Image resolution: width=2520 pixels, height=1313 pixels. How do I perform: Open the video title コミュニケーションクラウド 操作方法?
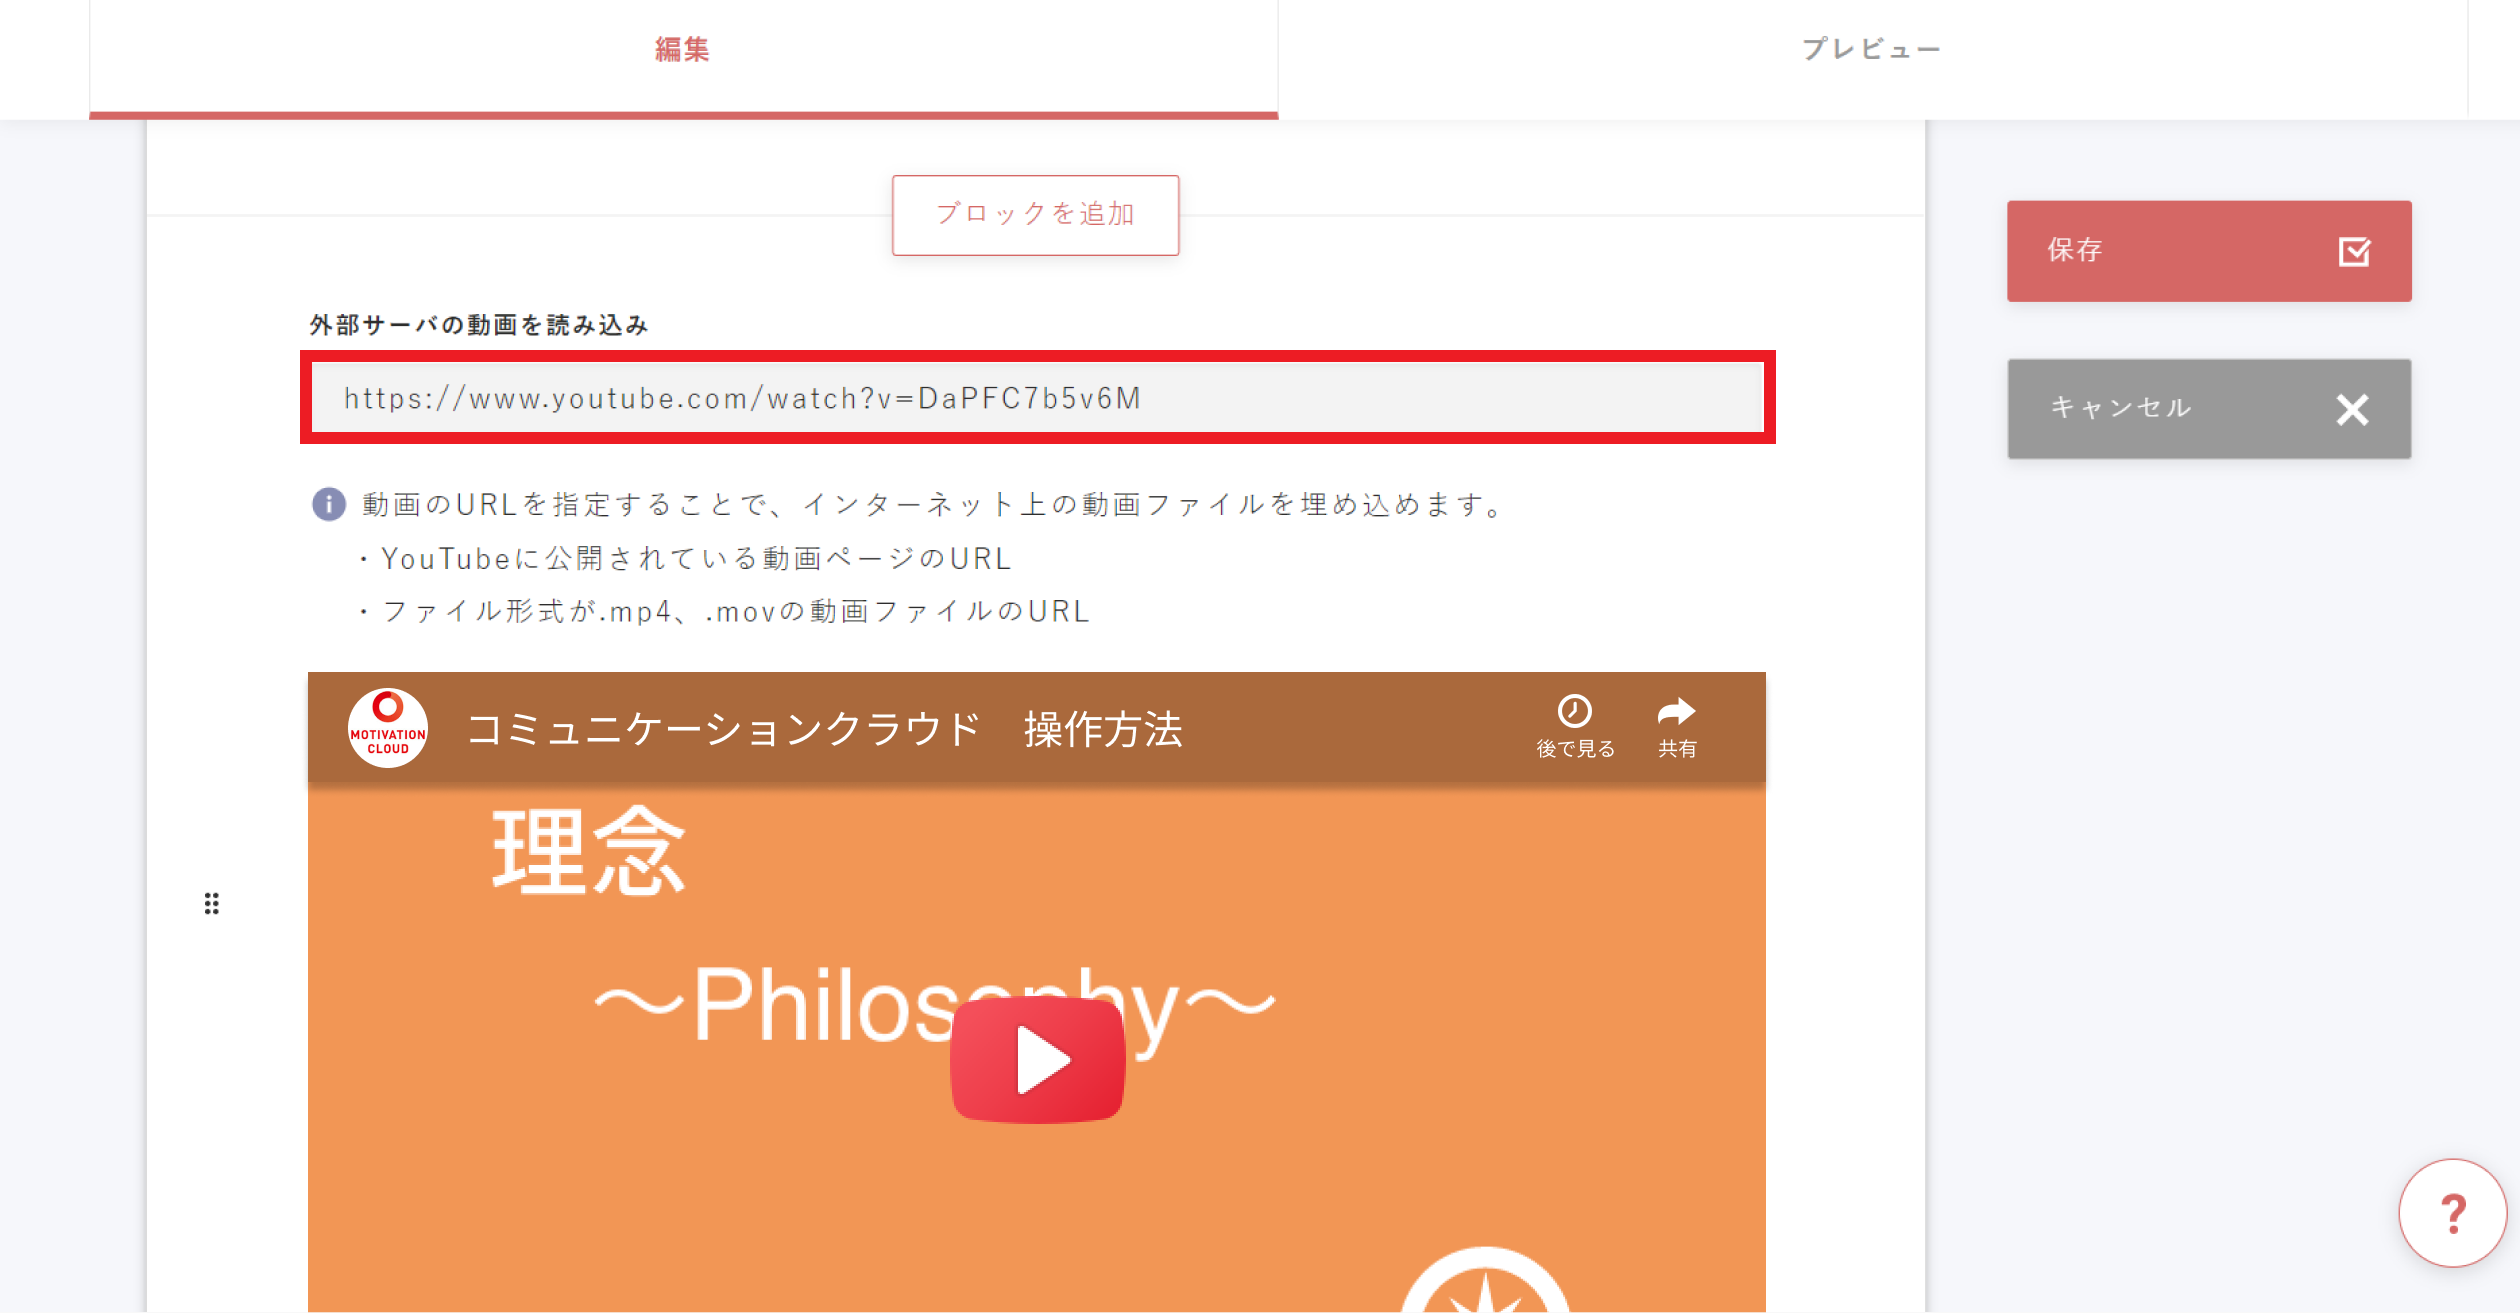point(824,729)
